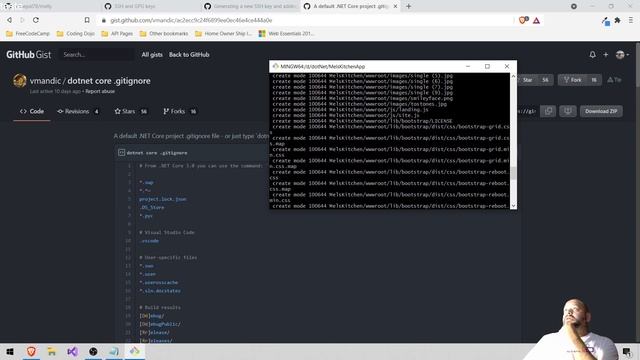The width and height of the screenshot is (640, 360).
Task: Open the GitHub plus create menu
Action: tap(606, 54)
